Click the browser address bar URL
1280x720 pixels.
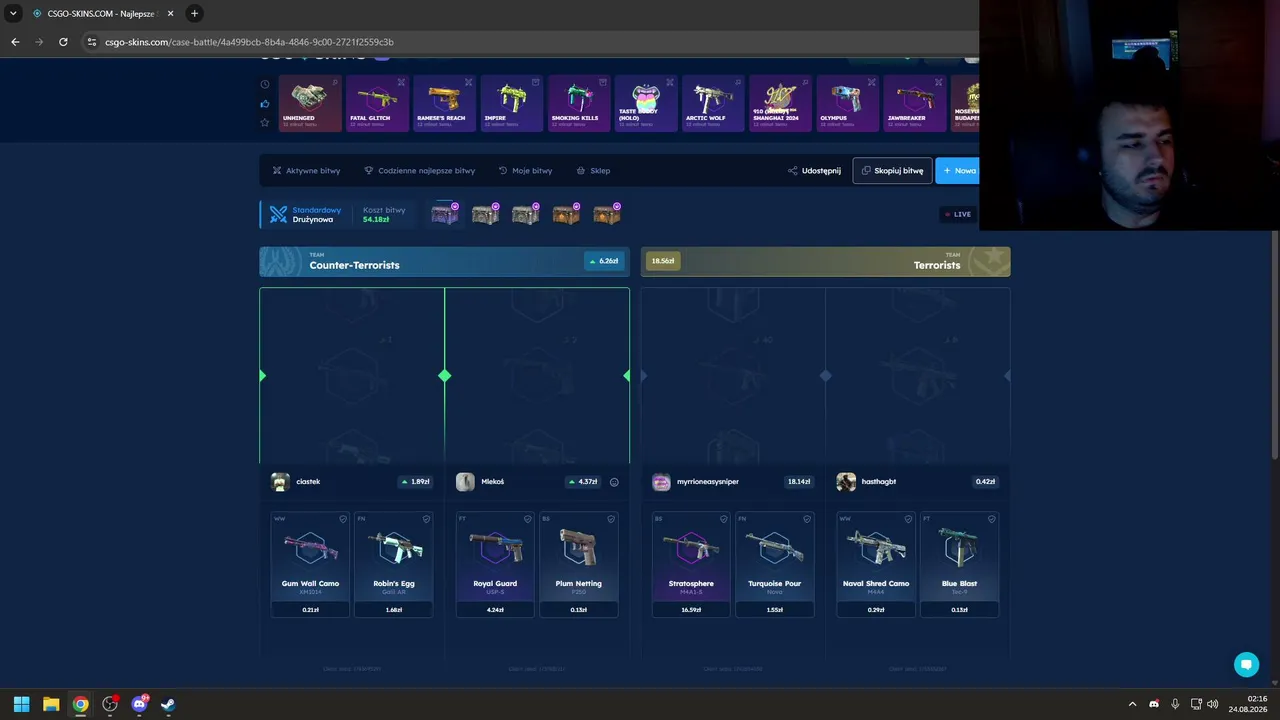[249, 42]
